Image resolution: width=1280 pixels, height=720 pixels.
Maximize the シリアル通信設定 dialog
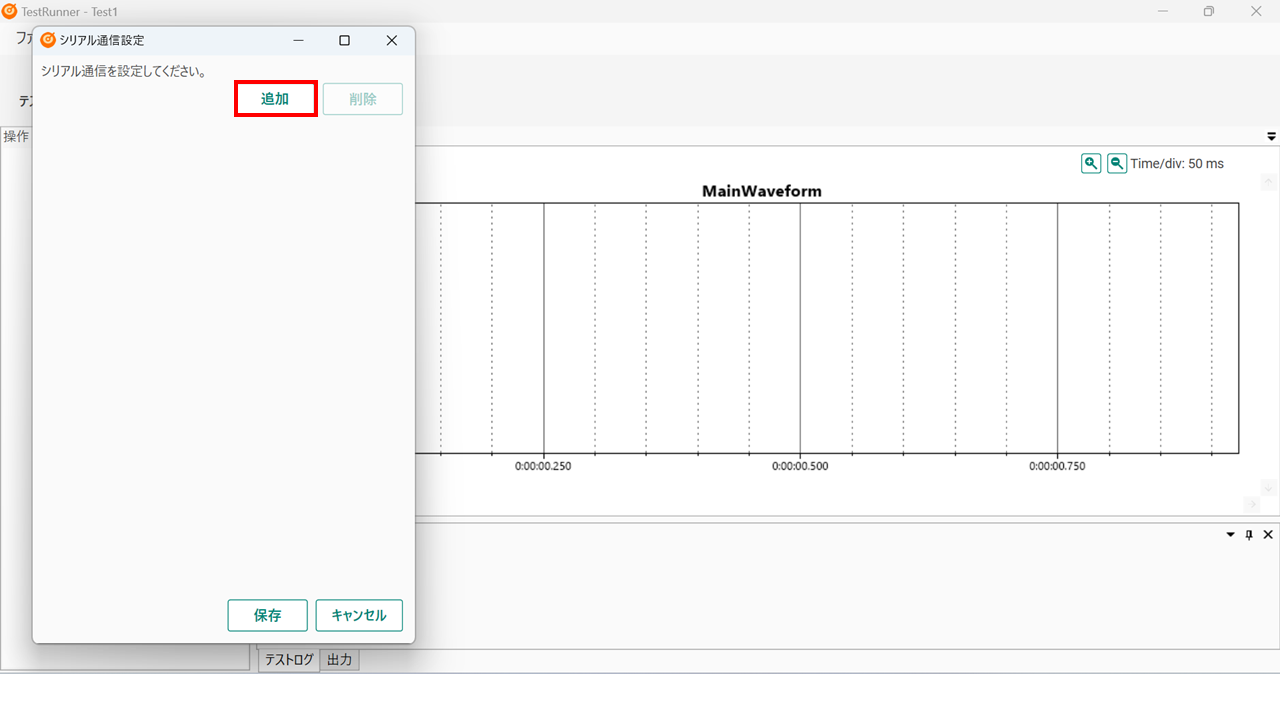click(344, 40)
